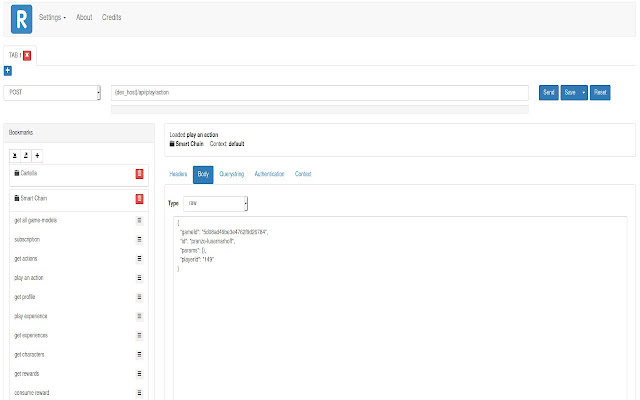640x400 pixels.
Task: Open menu icon for get all game-models bookmark
Action: [139, 220]
